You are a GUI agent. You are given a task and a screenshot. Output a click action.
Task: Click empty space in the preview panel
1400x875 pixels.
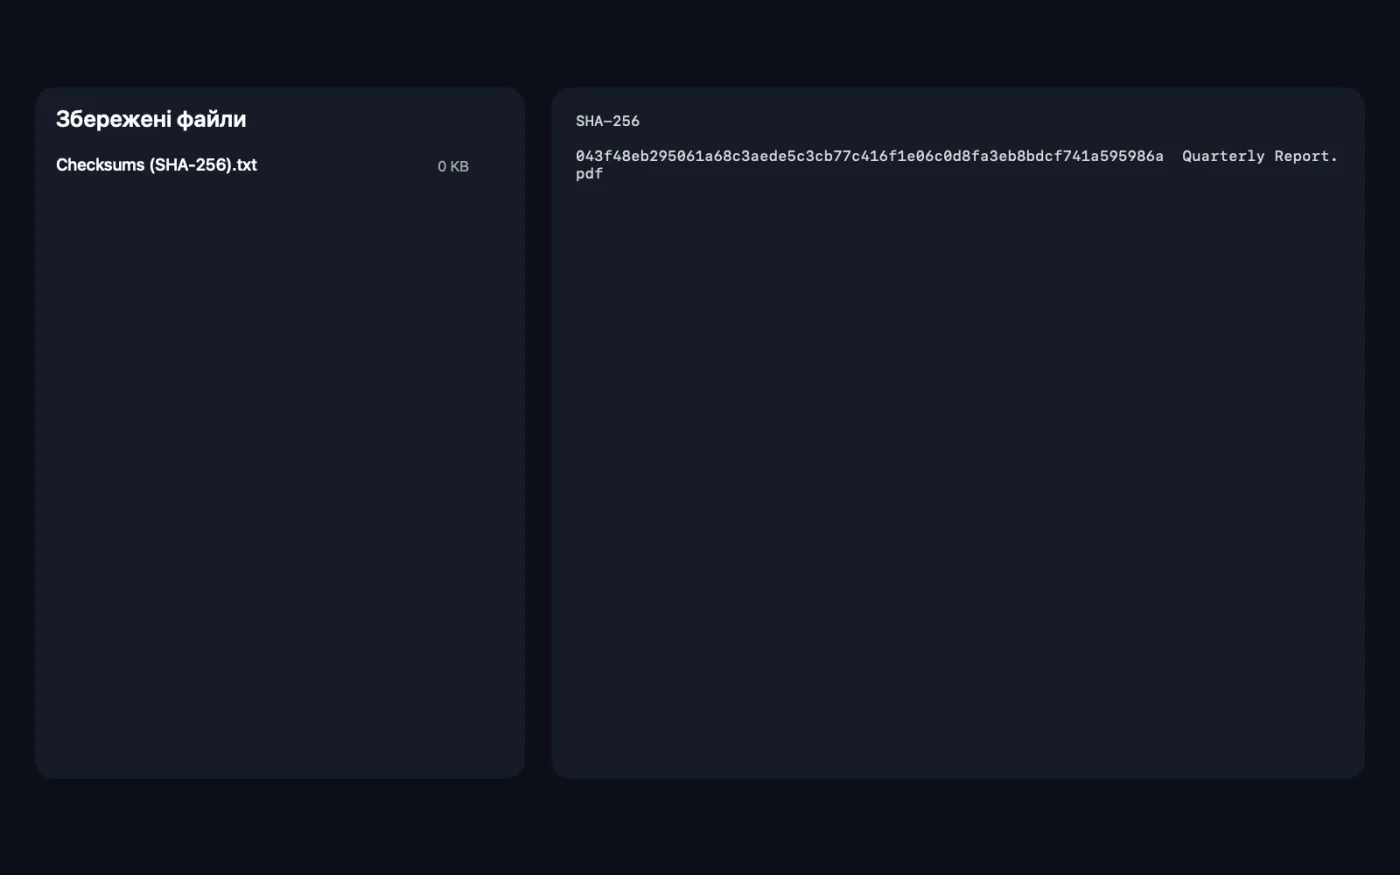coord(958,480)
